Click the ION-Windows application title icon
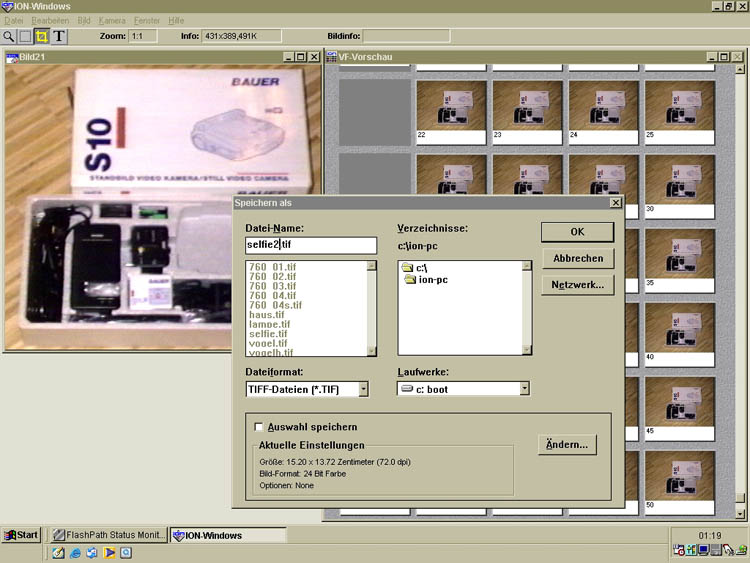 pyautogui.click(x=7, y=6)
